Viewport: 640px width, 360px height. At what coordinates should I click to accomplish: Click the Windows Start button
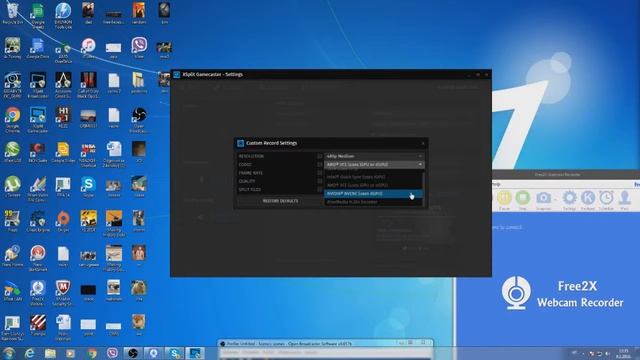(9, 353)
